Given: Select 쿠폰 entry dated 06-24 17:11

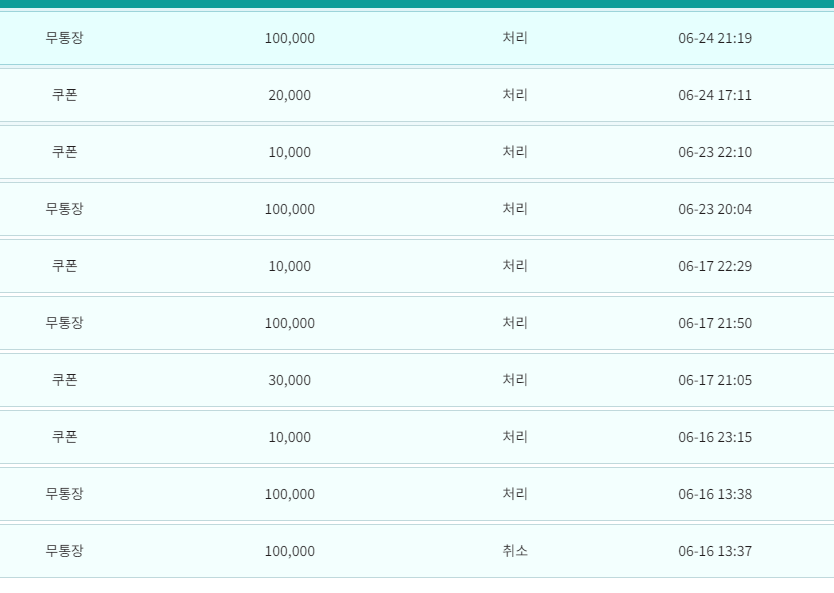Looking at the screenshot, I should [x=64, y=95].
